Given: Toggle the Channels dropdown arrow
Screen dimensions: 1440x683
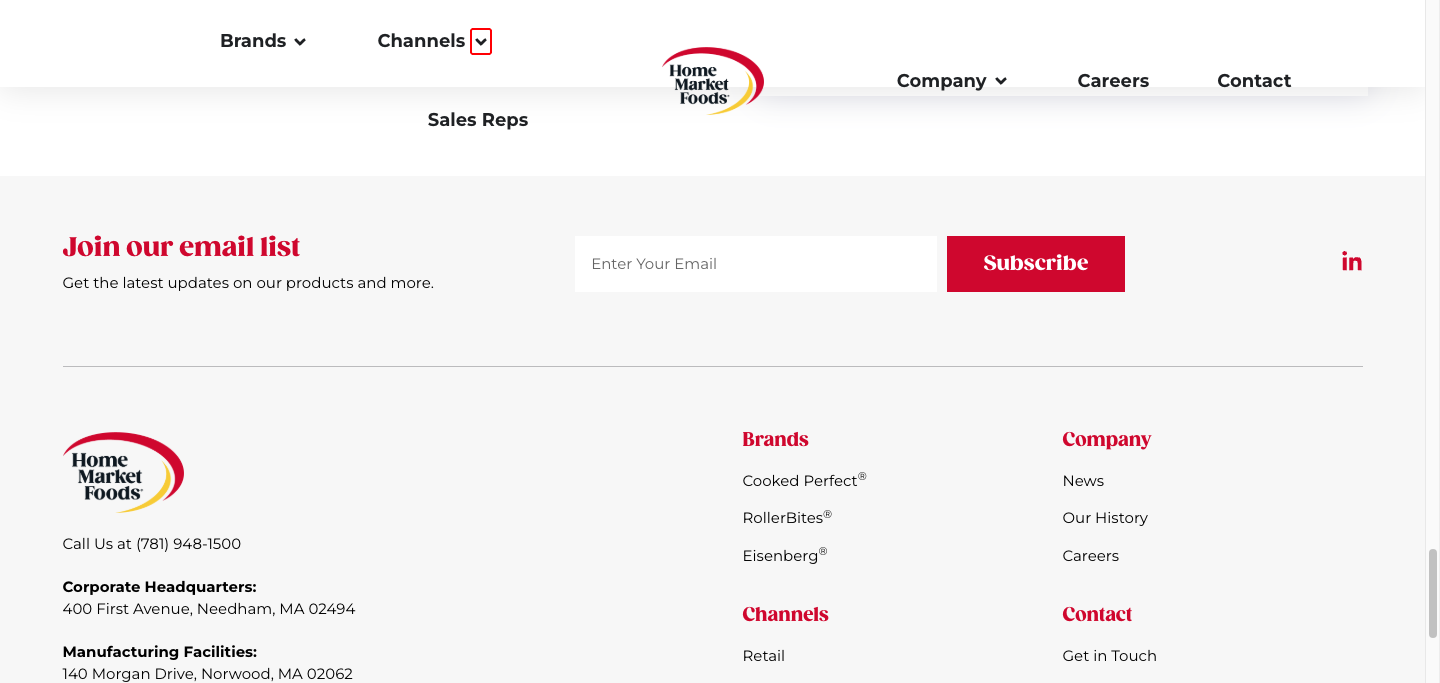Looking at the screenshot, I should (481, 42).
